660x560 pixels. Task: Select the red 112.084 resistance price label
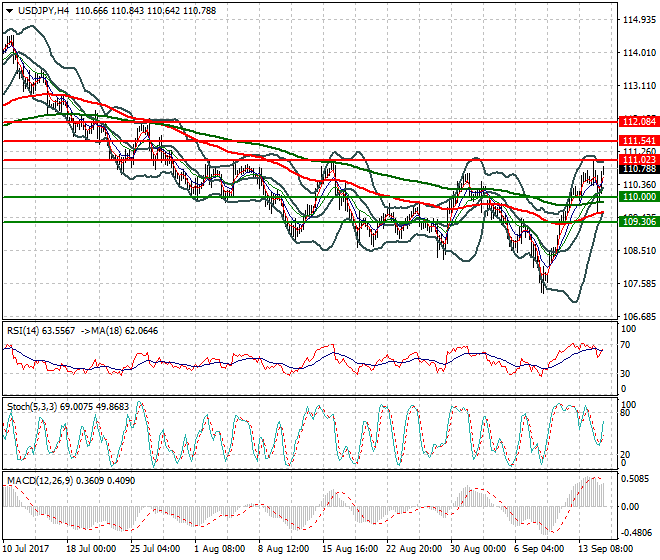point(639,122)
